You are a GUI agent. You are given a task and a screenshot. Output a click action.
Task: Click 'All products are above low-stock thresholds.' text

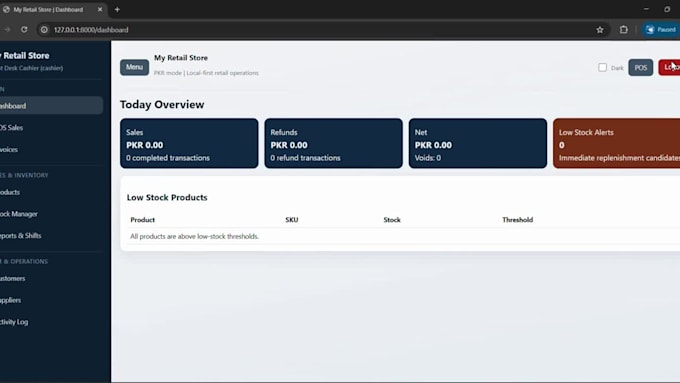click(194, 236)
